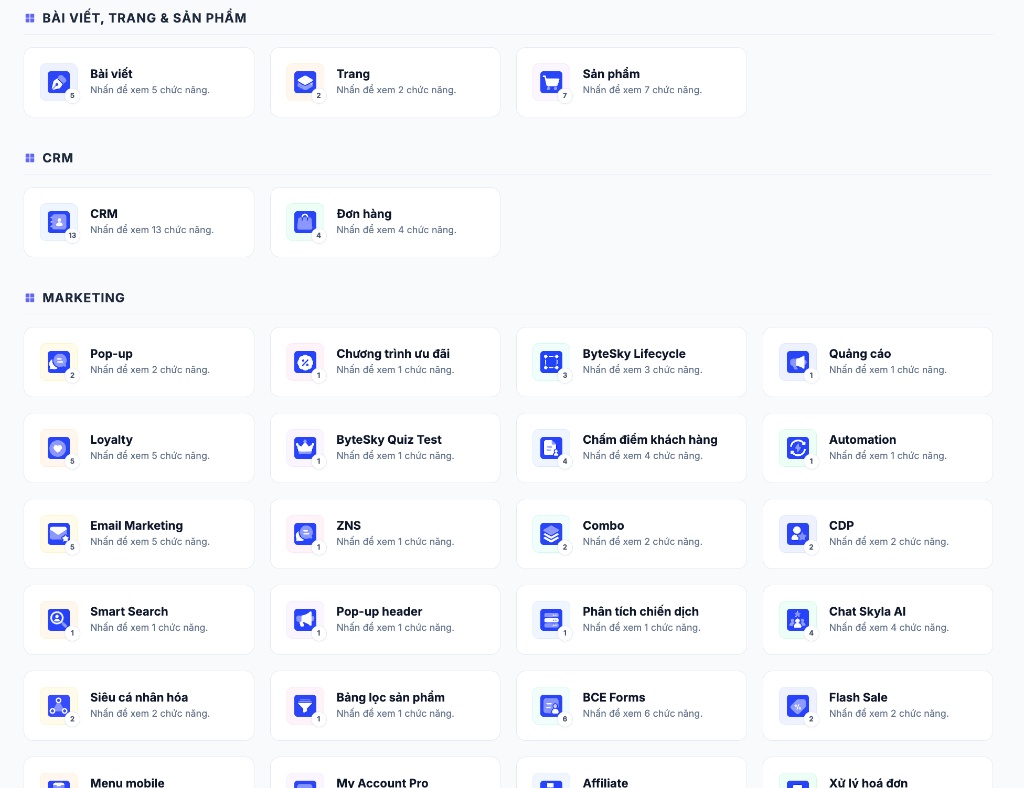The image size is (1024, 788).
Task: Click the Siêu cá nhân hóa nodes icon
Action: [x=59, y=706]
